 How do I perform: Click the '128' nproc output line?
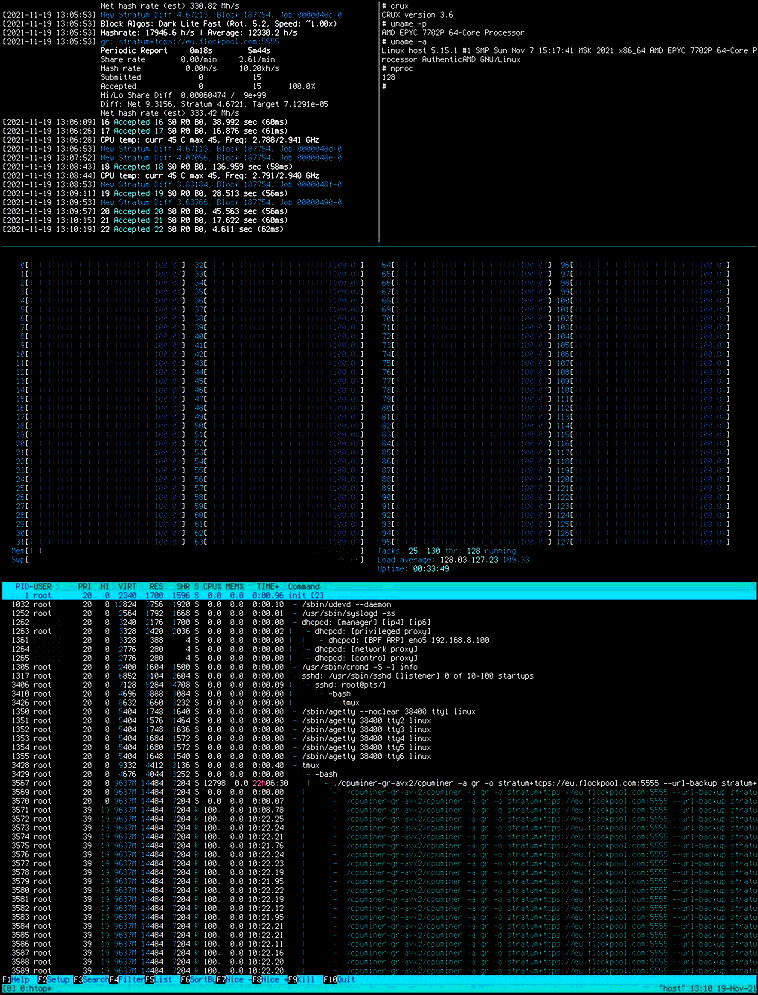[389, 77]
